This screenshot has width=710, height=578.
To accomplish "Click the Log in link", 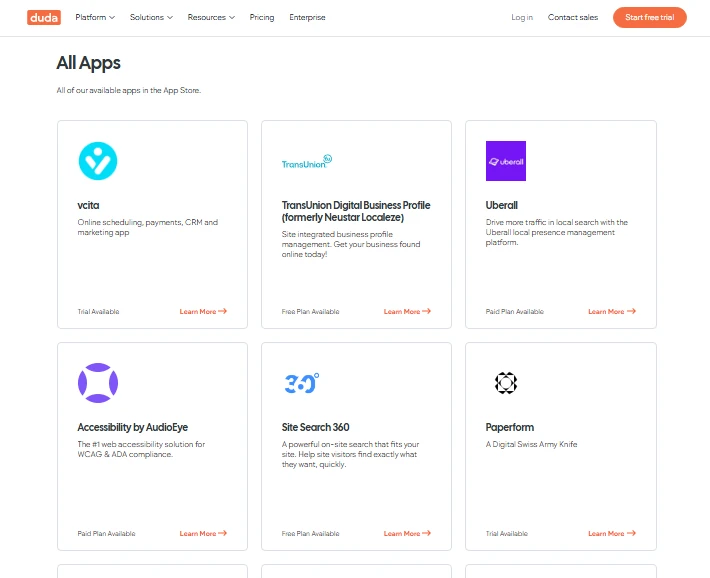I will [522, 17].
